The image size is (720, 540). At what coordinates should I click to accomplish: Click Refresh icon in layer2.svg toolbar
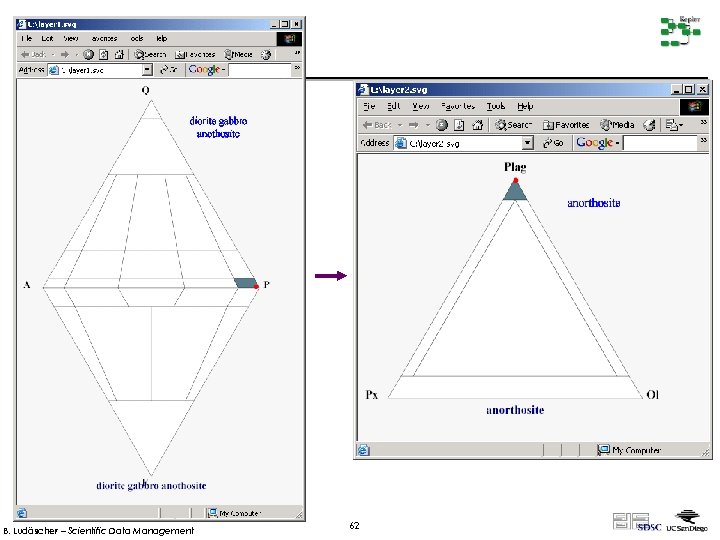tap(459, 124)
